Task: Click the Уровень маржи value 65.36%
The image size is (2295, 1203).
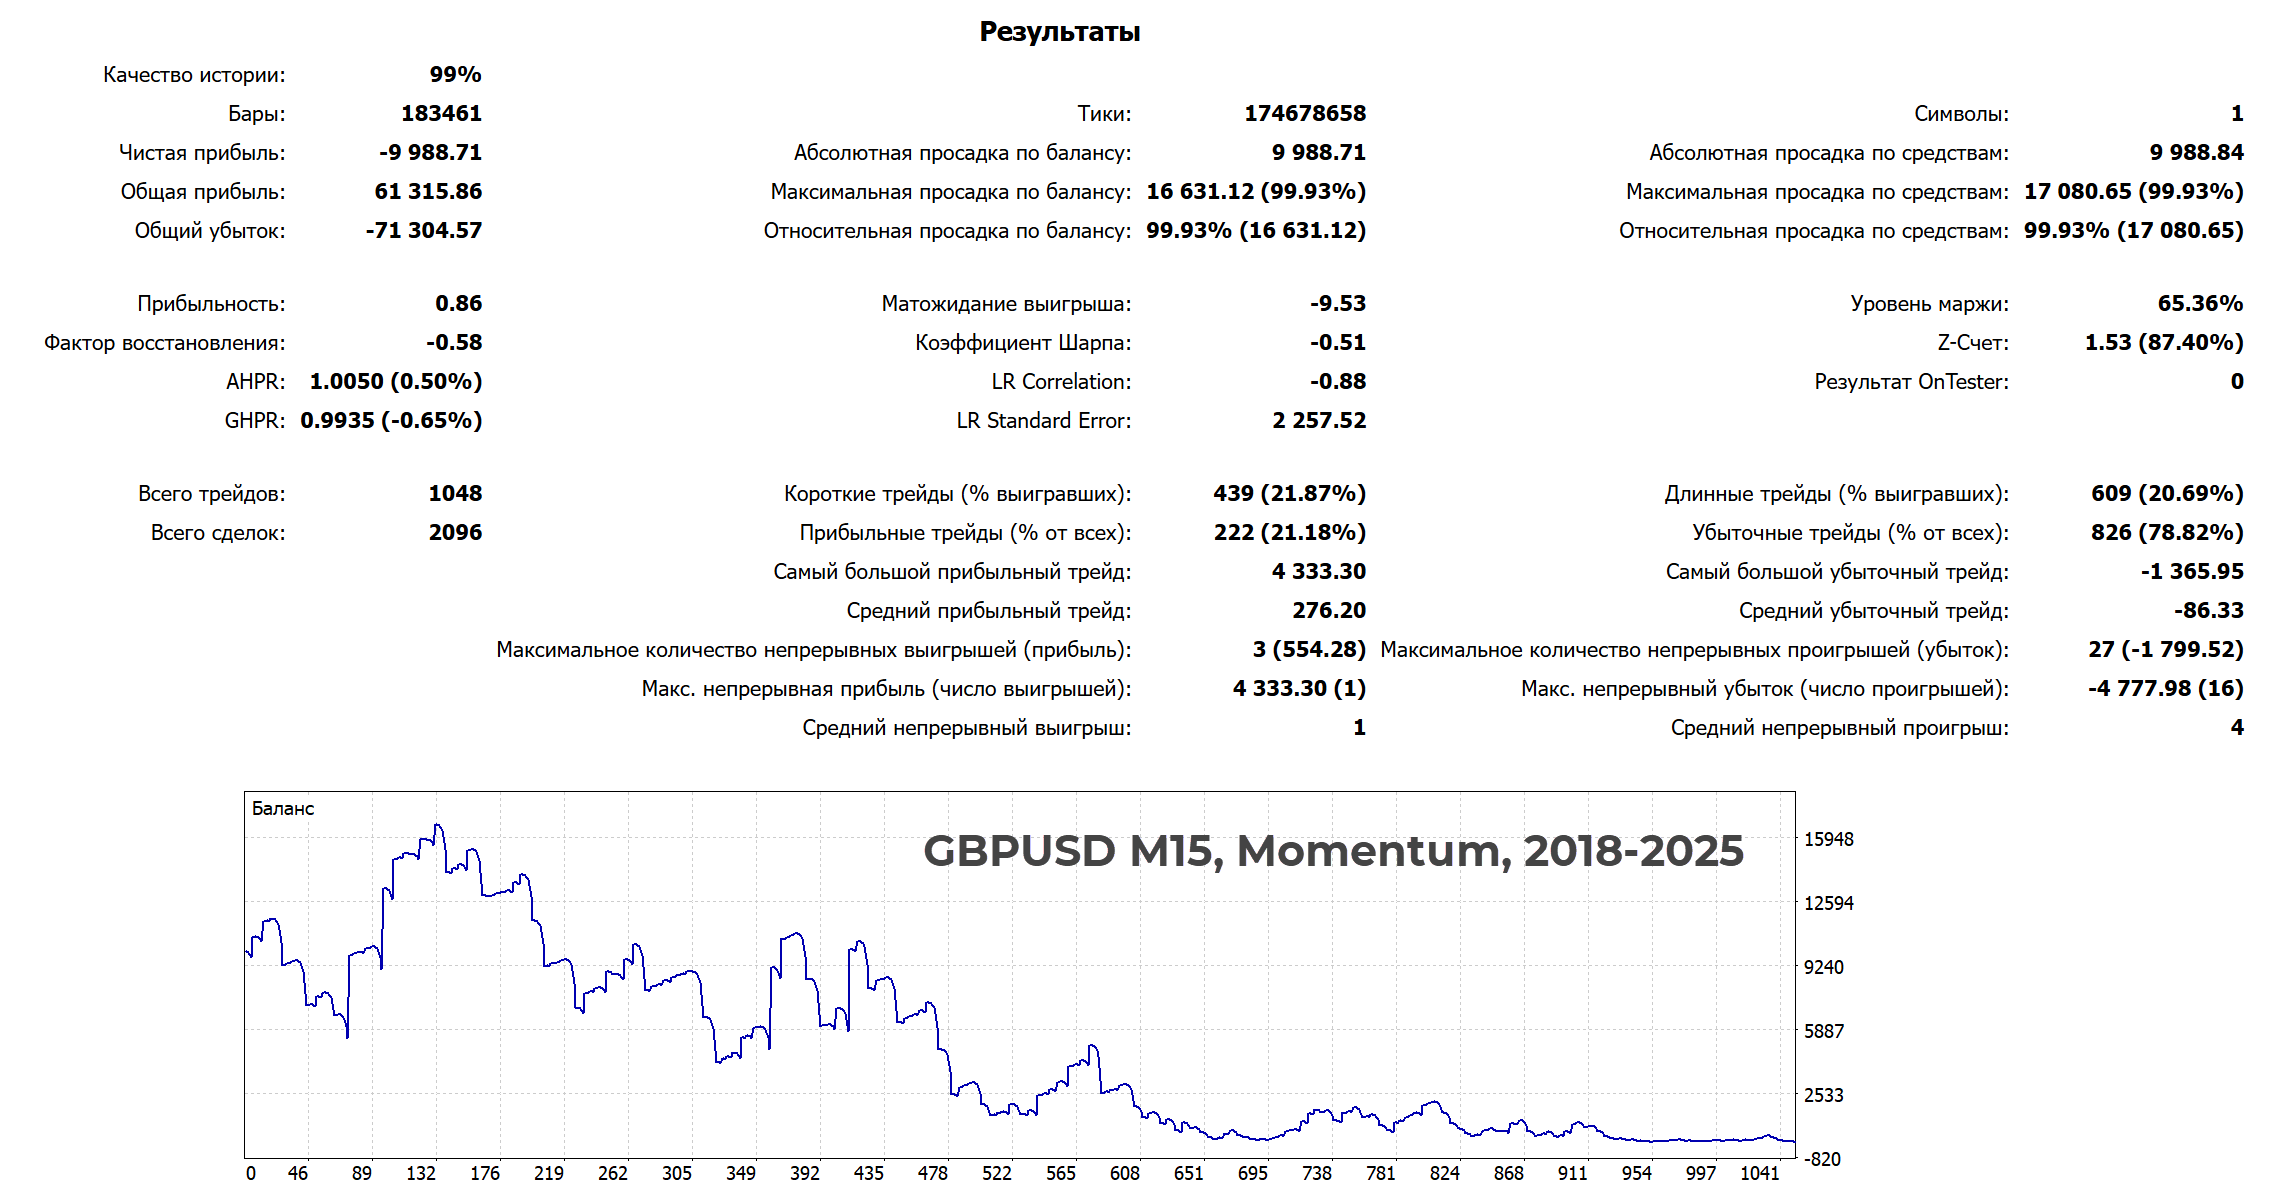Action: pos(2199,303)
